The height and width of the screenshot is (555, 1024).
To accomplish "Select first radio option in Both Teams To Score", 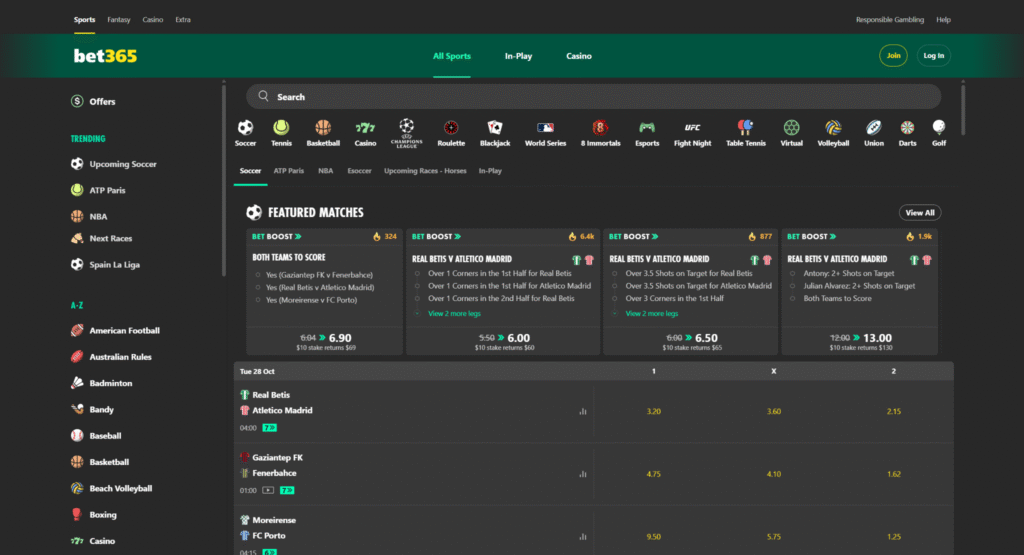I will pos(258,273).
